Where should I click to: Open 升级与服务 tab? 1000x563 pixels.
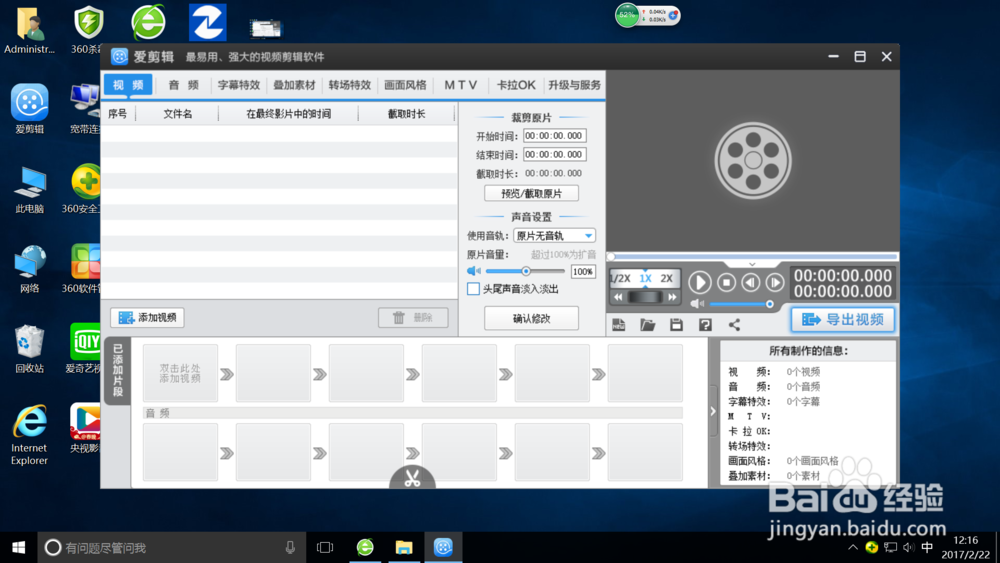click(574, 85)
